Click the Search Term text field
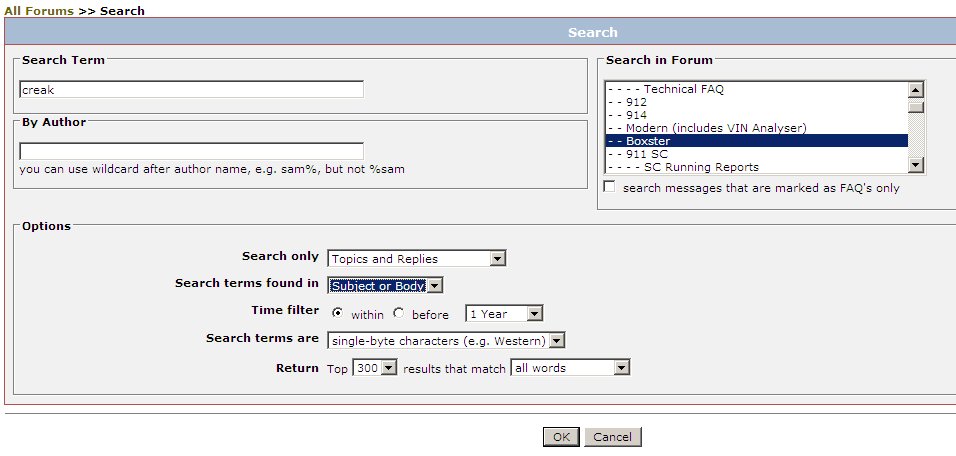 191,90
